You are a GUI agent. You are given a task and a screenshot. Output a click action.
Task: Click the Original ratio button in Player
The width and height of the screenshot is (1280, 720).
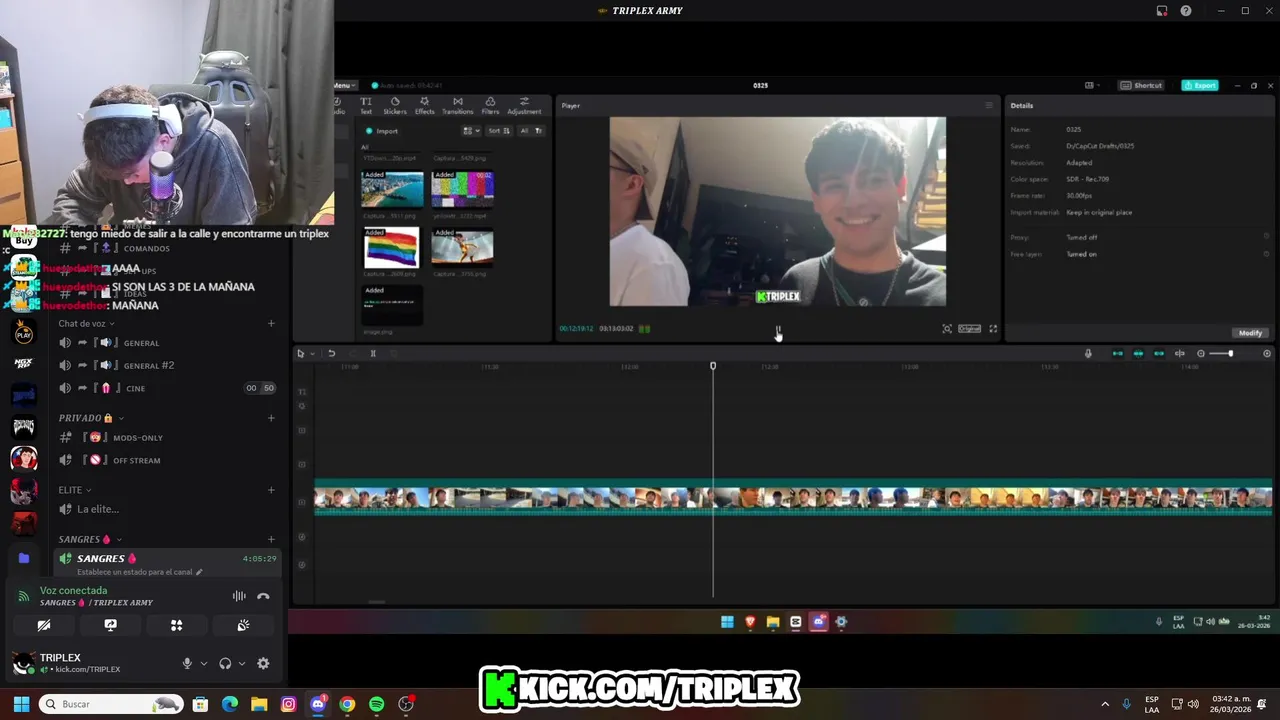click(x=969, y=328)
